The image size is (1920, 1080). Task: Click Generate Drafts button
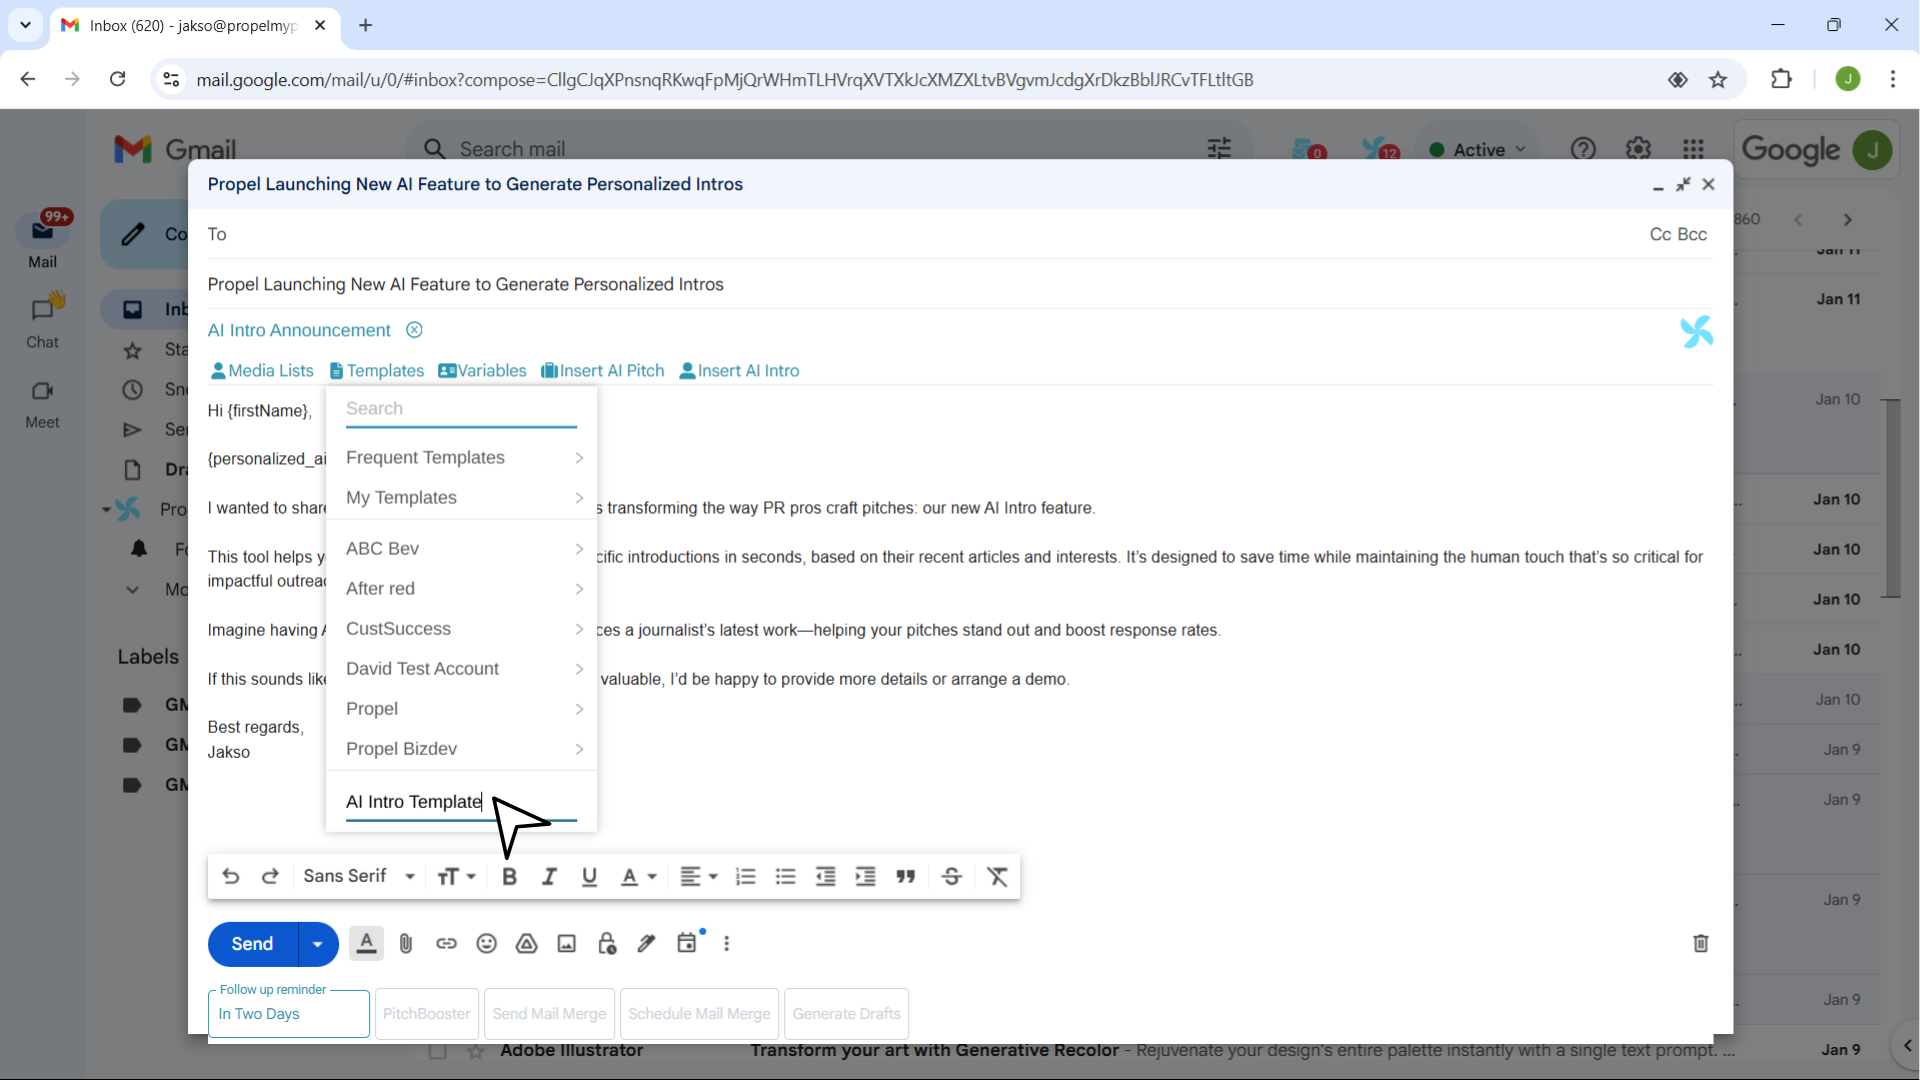click(847, 1014)
